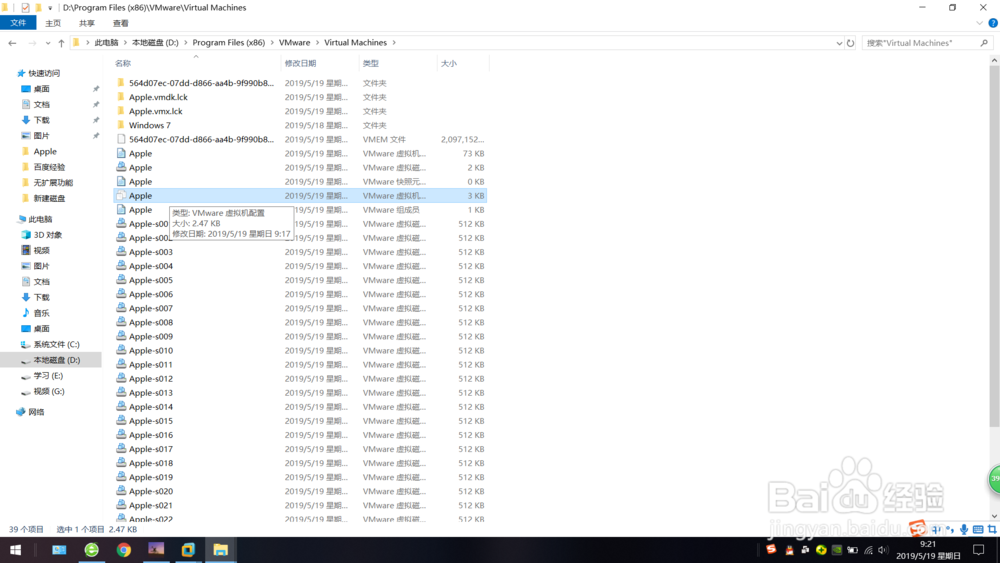Open 桌面 under quick access

click(41, 89)
